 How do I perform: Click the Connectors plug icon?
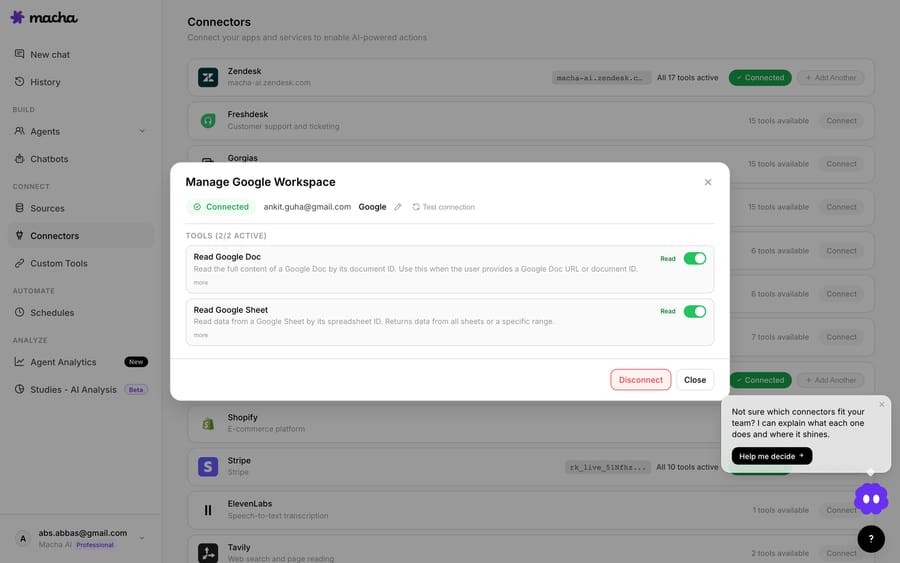click(20, 235)
